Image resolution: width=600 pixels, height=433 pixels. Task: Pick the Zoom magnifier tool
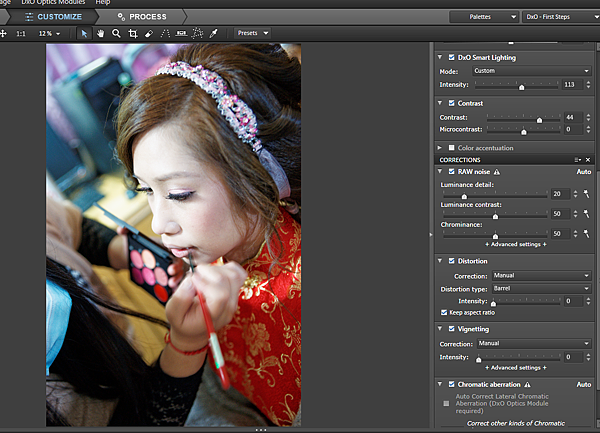(117, 33)
